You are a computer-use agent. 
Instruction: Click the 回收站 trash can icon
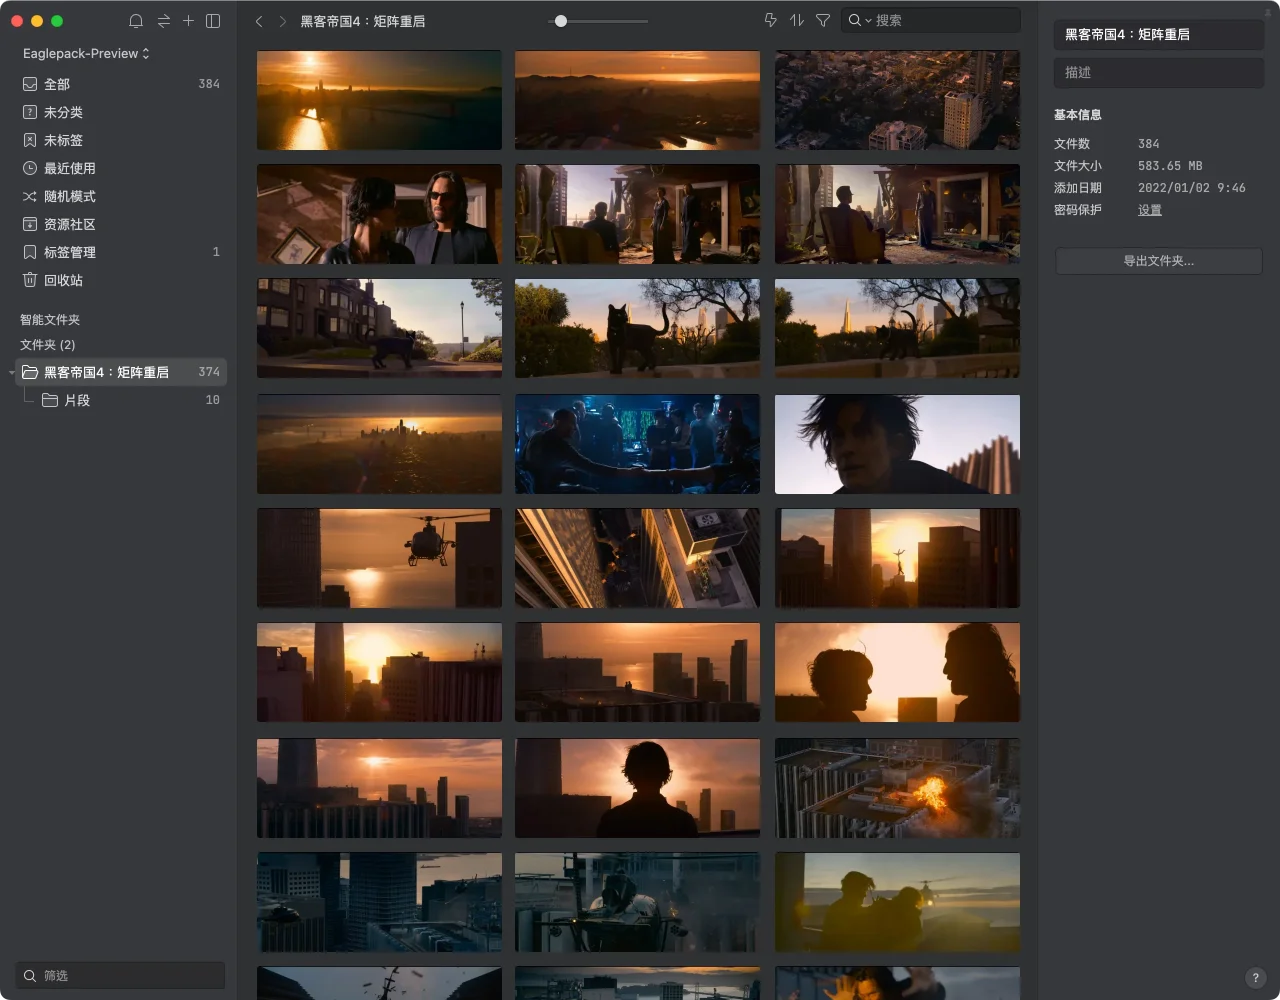coord(30,280)
